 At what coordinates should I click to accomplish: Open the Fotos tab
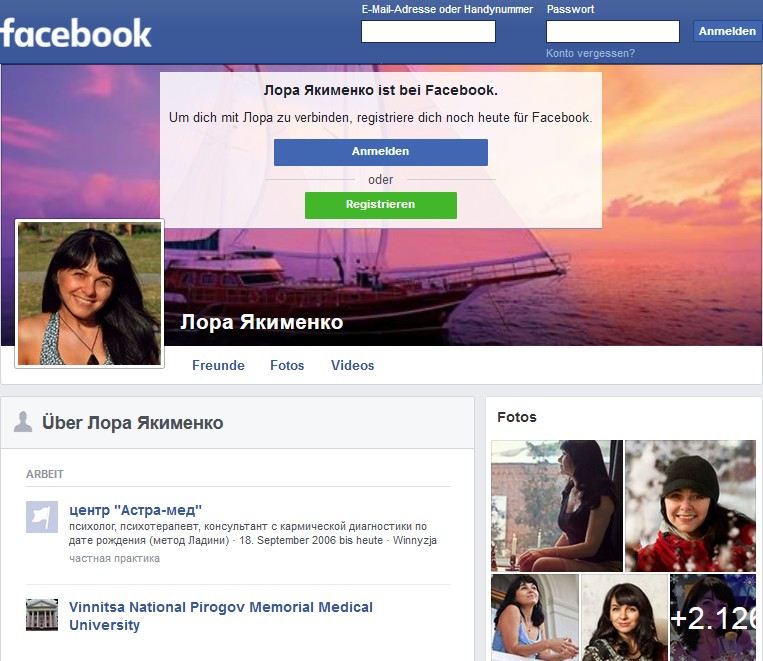click(287, 365)
